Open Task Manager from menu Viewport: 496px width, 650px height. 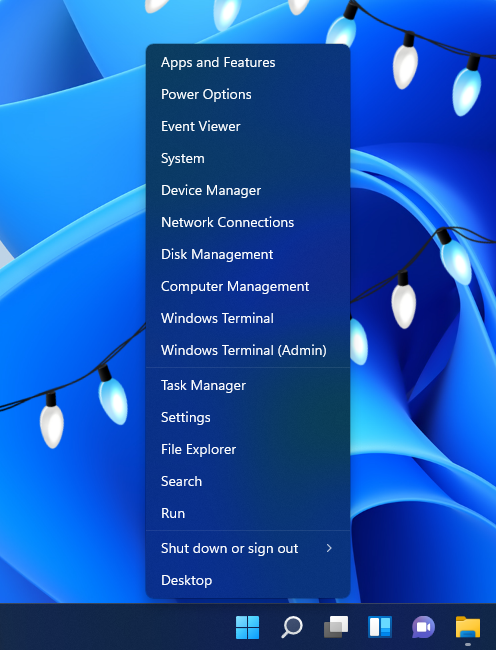(x=248, y=385)
